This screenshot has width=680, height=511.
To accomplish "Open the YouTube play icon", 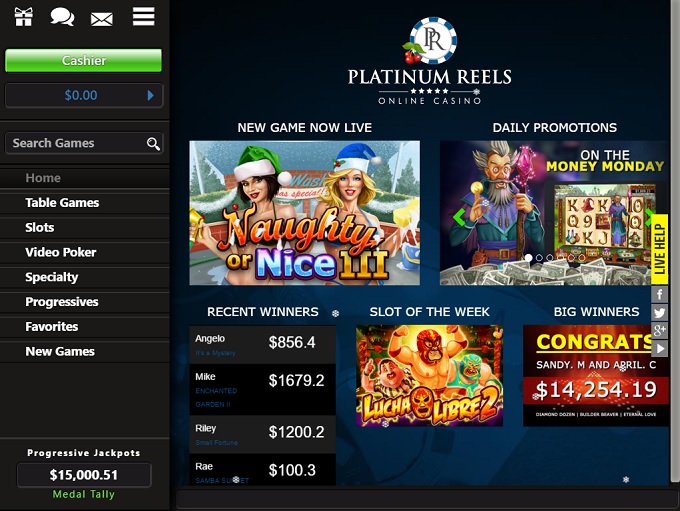I will 659,348.
